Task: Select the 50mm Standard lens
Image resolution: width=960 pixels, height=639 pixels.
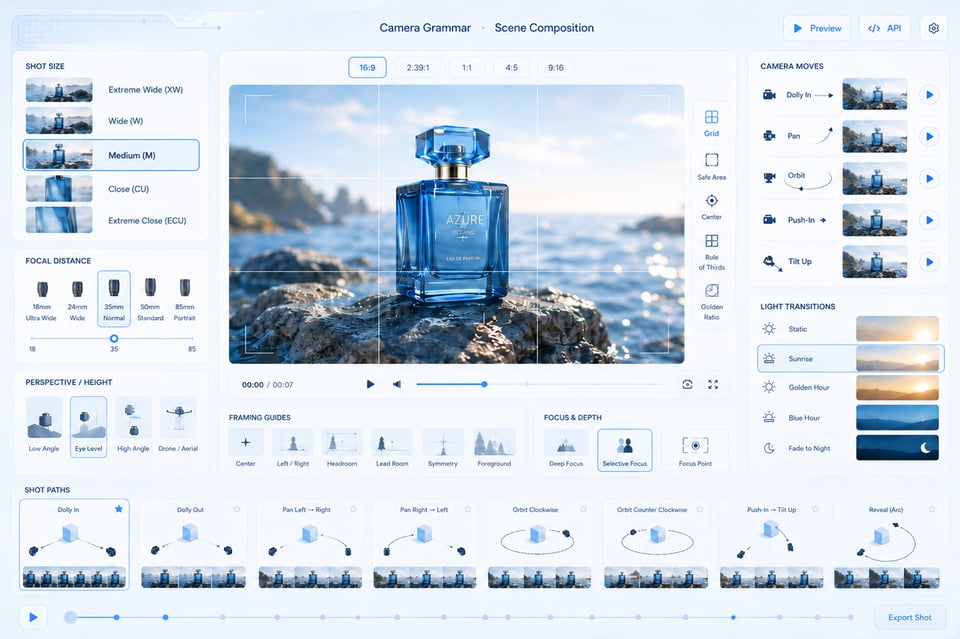Action: click(x=150, y=299)
